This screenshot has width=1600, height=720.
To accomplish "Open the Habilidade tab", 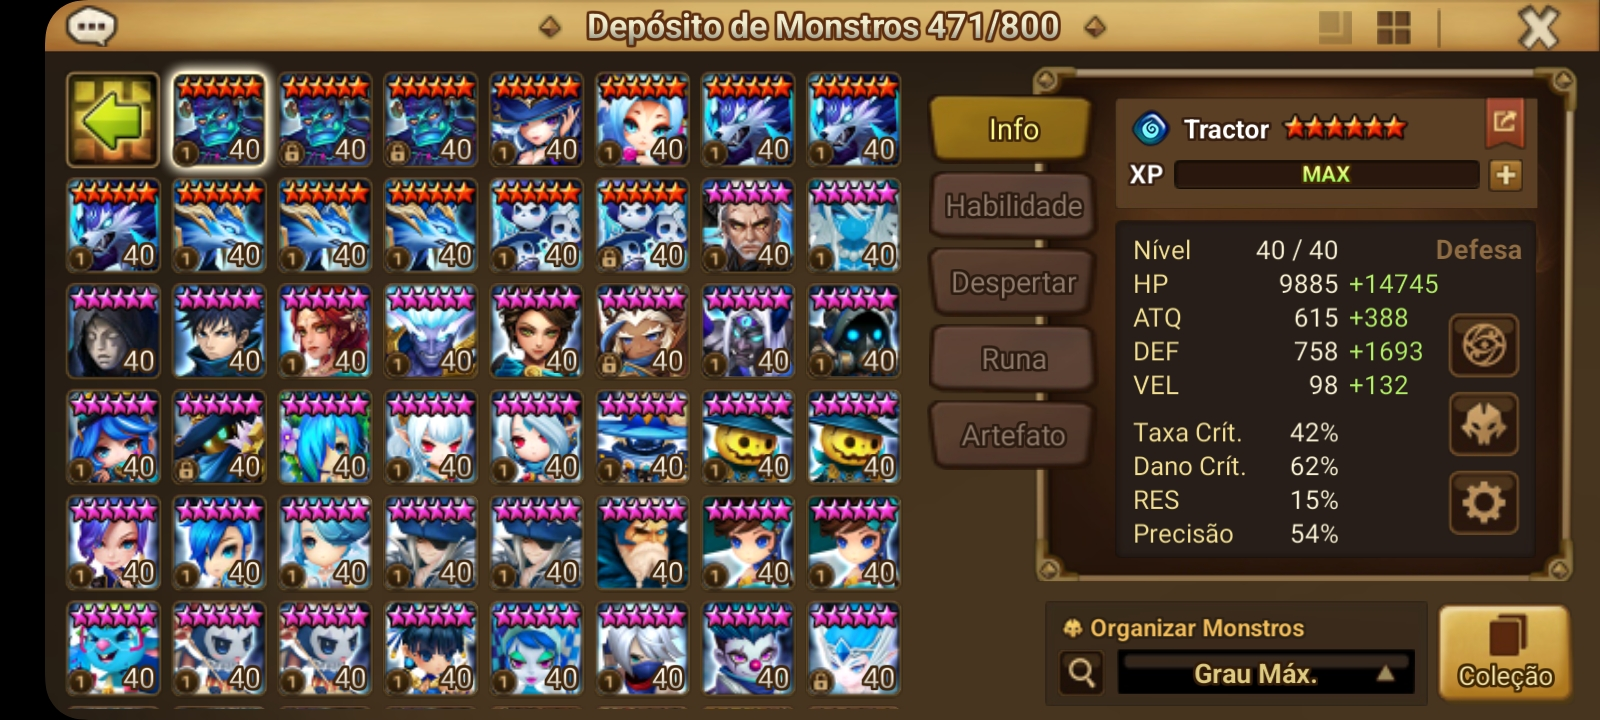I will pyautogui.click(x=1012, y=206).
